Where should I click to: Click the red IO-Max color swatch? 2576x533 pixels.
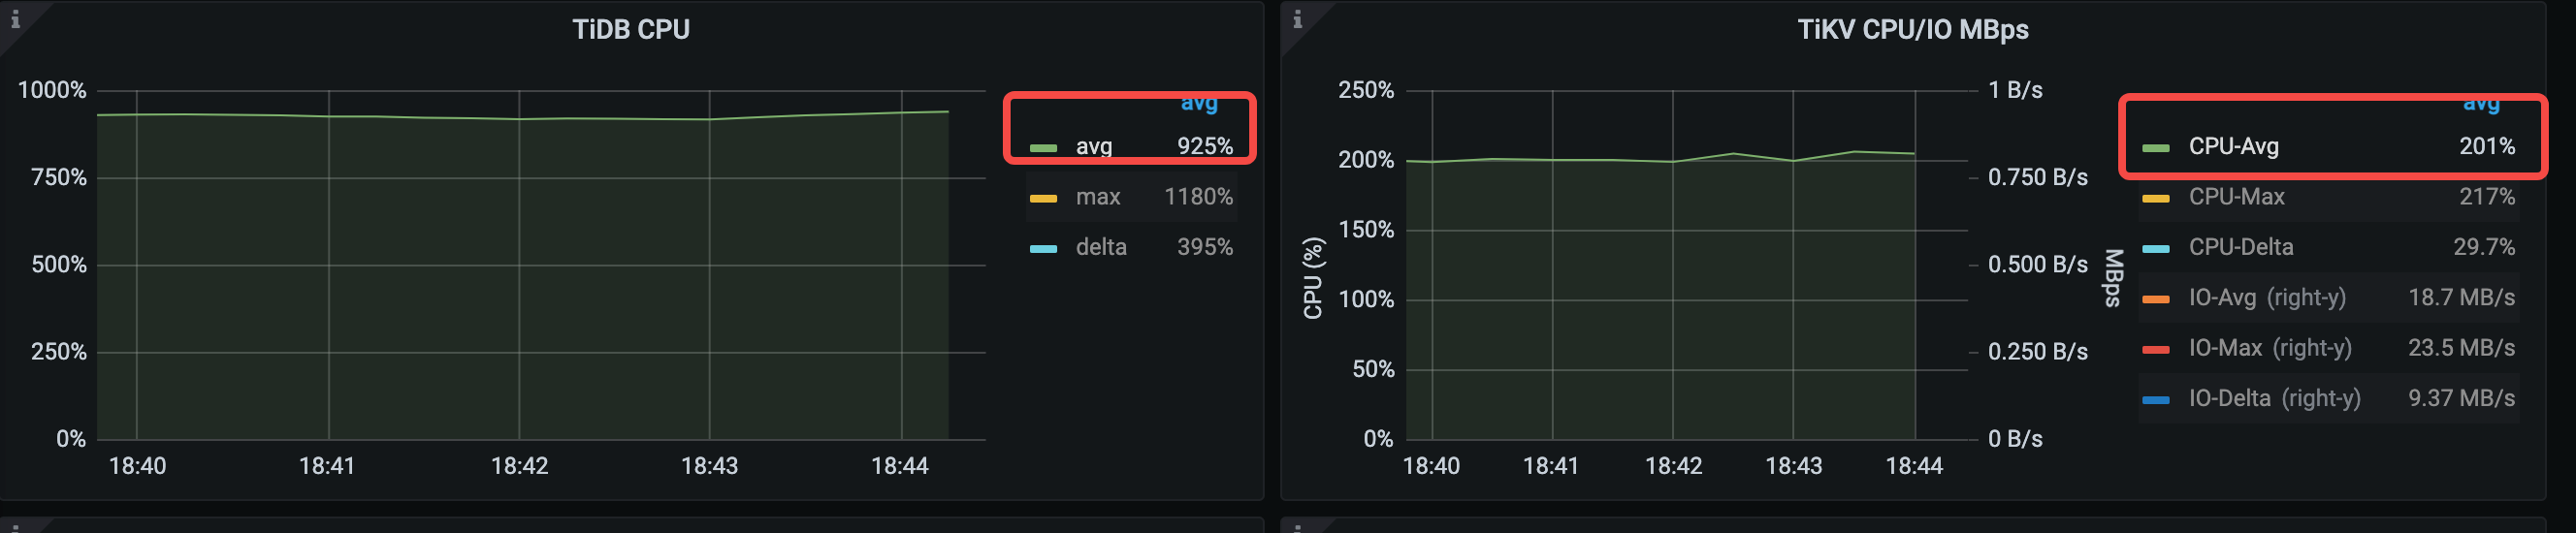2155,349
